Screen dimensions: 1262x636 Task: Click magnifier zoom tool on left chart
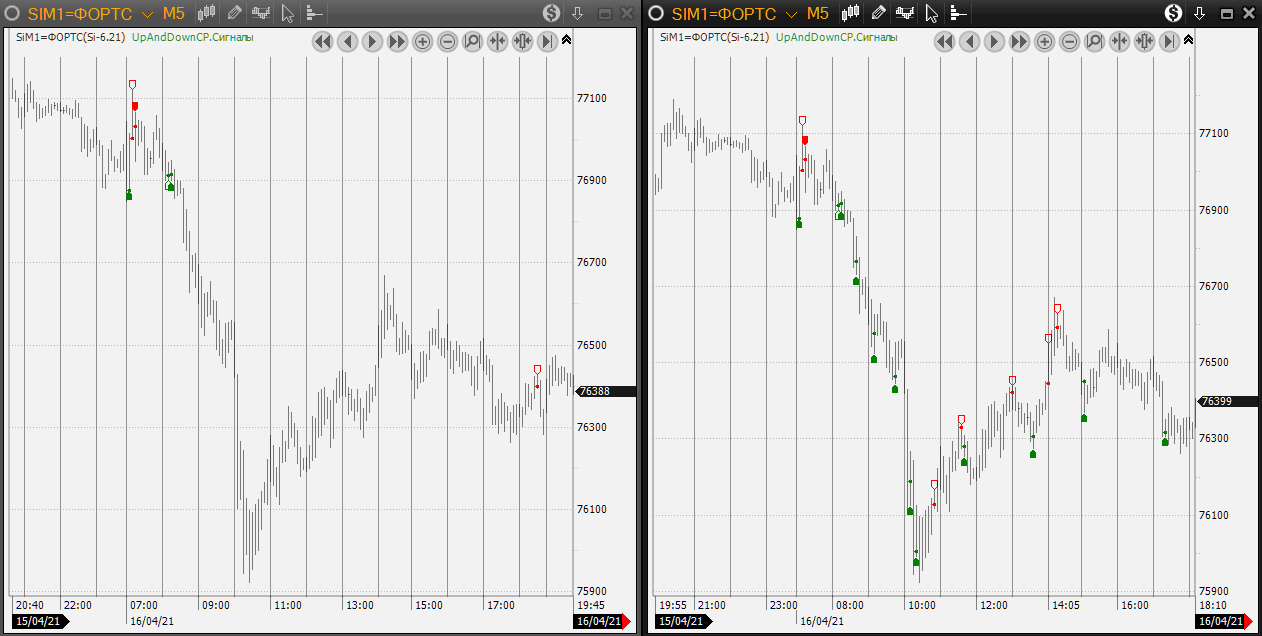pos(472,41)
